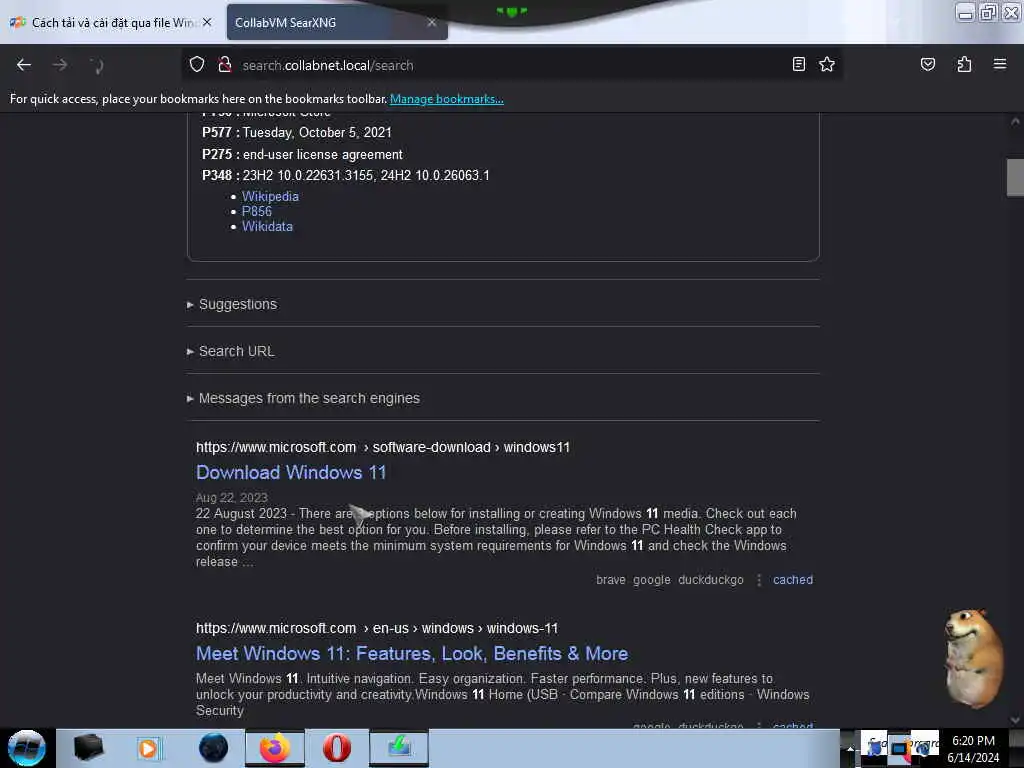Go back to the previous page

click(x=24, y=65)
